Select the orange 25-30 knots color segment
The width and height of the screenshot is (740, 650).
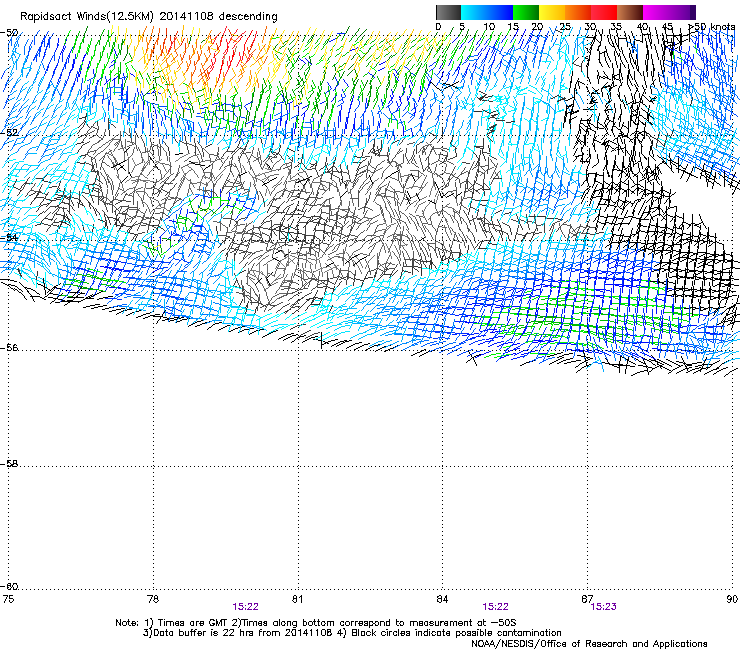click(x=578, y=12)
